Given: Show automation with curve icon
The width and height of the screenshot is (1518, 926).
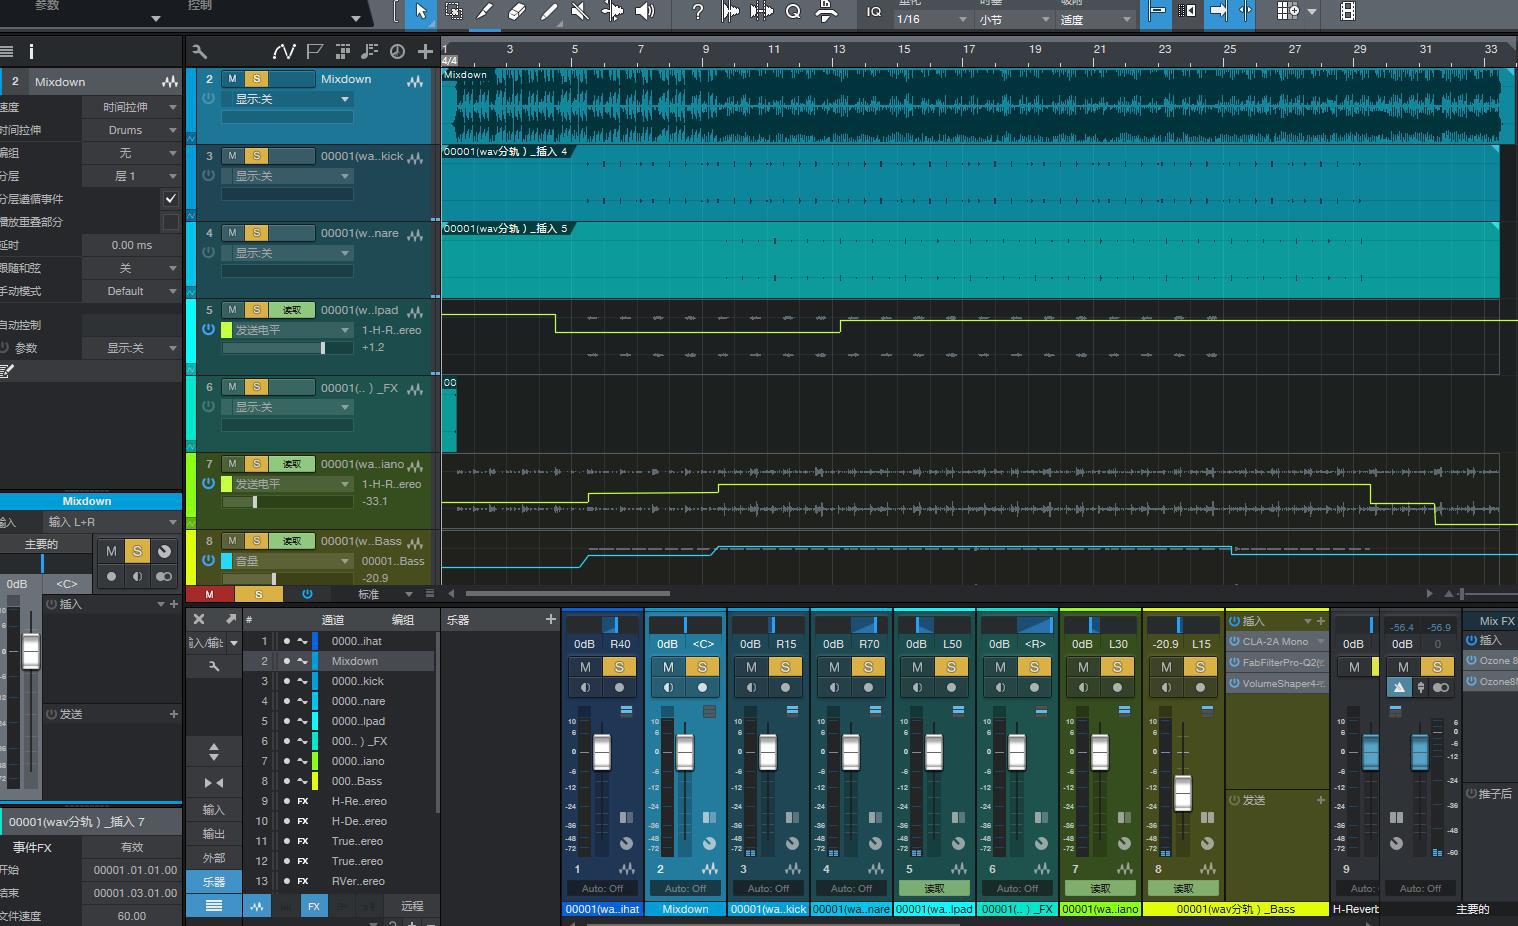Looking at the screenshot, I should pos(284,51).
